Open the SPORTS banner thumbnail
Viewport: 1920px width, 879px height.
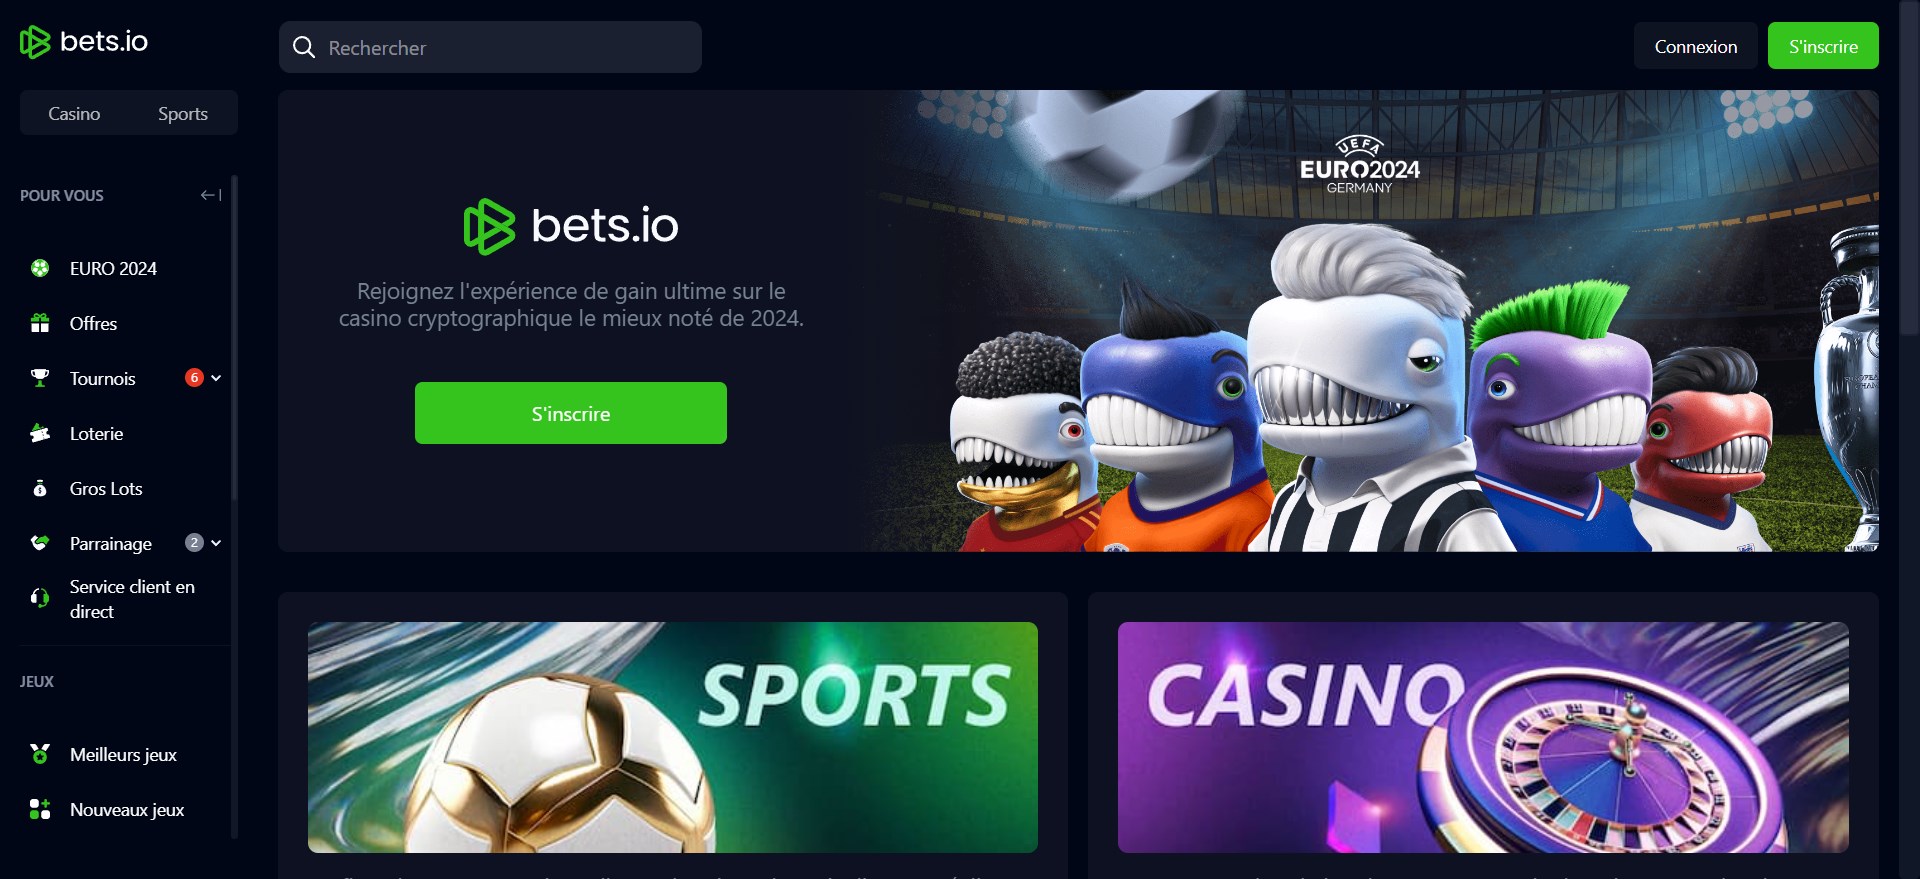pos(673,737)
